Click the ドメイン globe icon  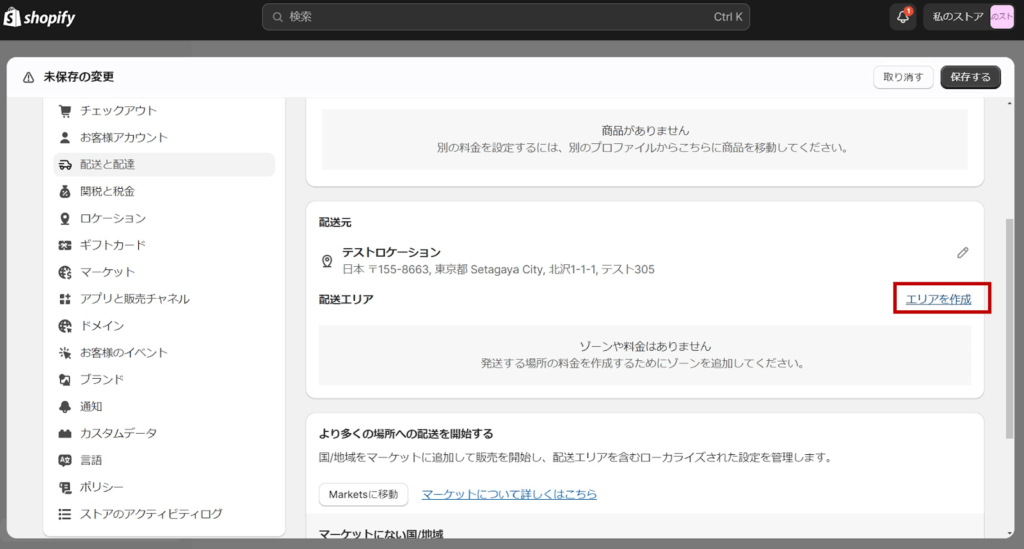[65, 326]
